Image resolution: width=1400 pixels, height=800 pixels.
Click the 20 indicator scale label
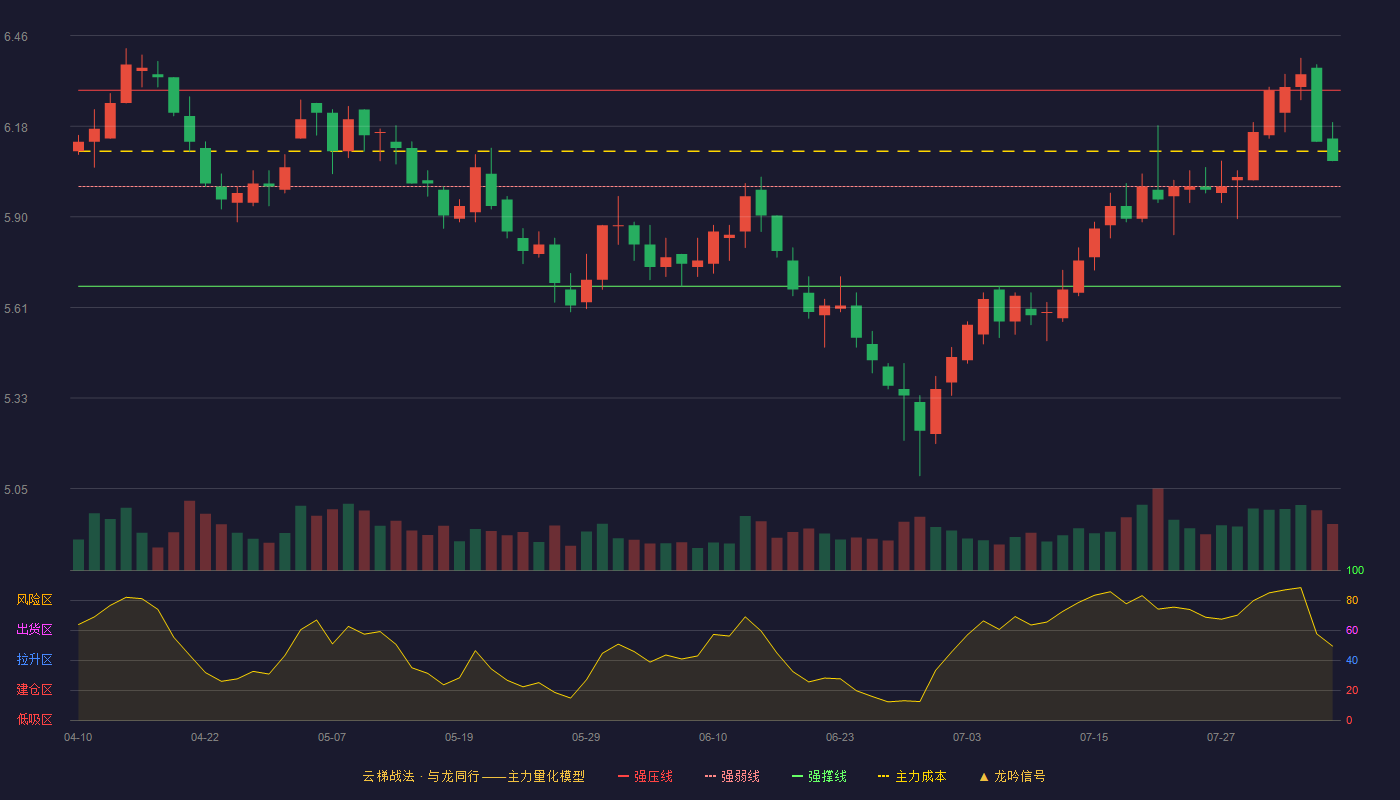coord(1352,690)
